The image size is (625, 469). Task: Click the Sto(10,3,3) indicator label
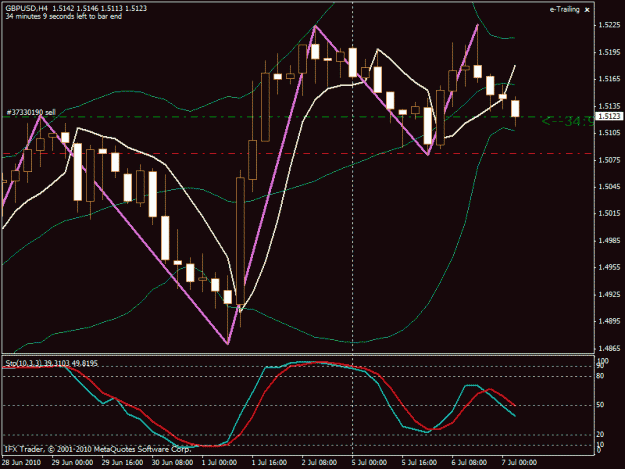pos(51,363)
